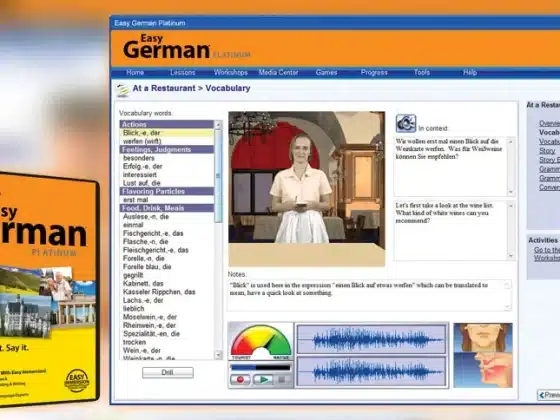This screenshot has height=420, width=560.
Task: Click the In context speaker icon
Action: pyautogui.click(x=406, y=123)
